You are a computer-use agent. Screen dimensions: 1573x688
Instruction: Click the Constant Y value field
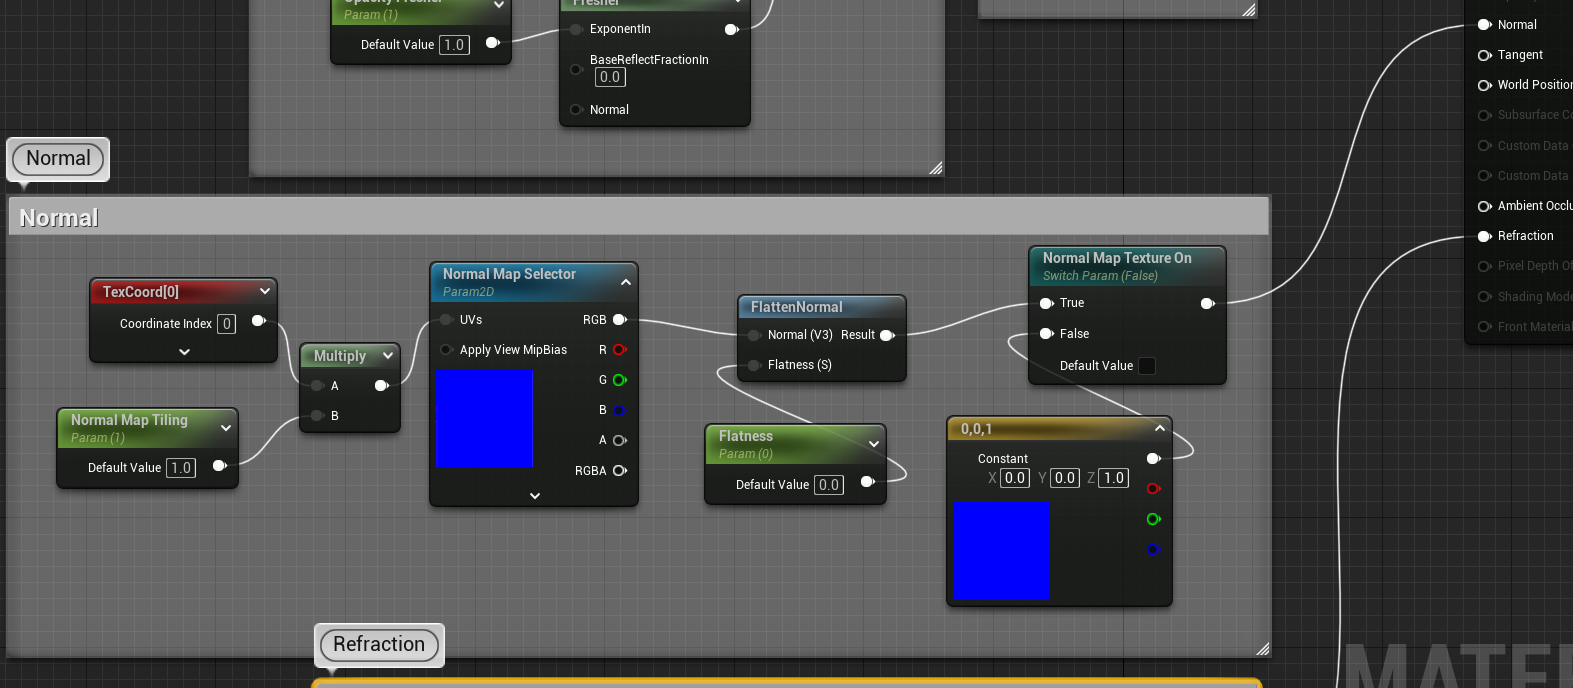pos(1065,478)
